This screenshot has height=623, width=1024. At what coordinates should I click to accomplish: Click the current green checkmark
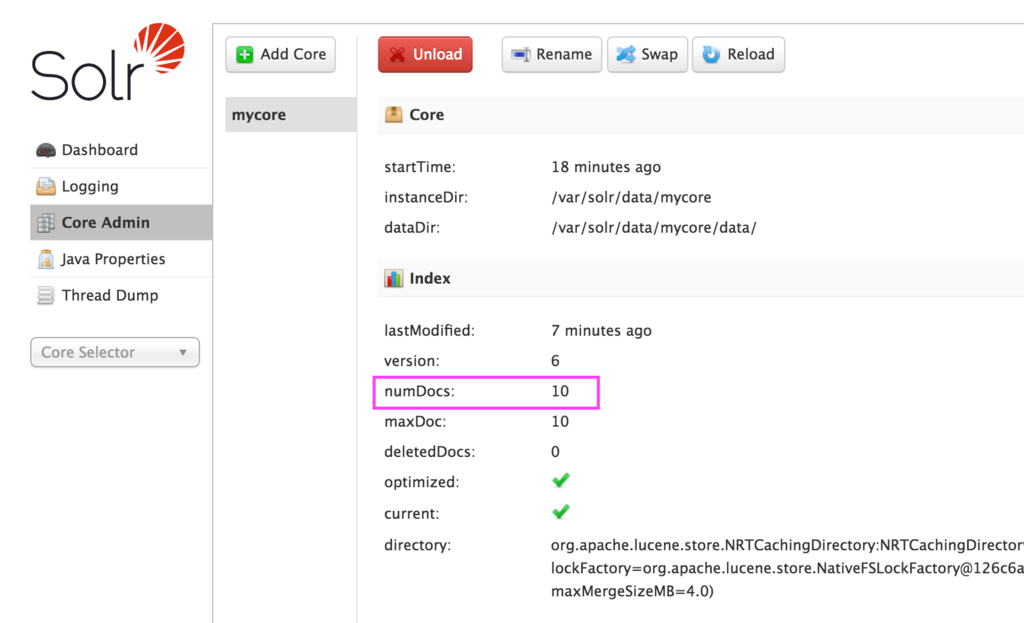[561, 511]
